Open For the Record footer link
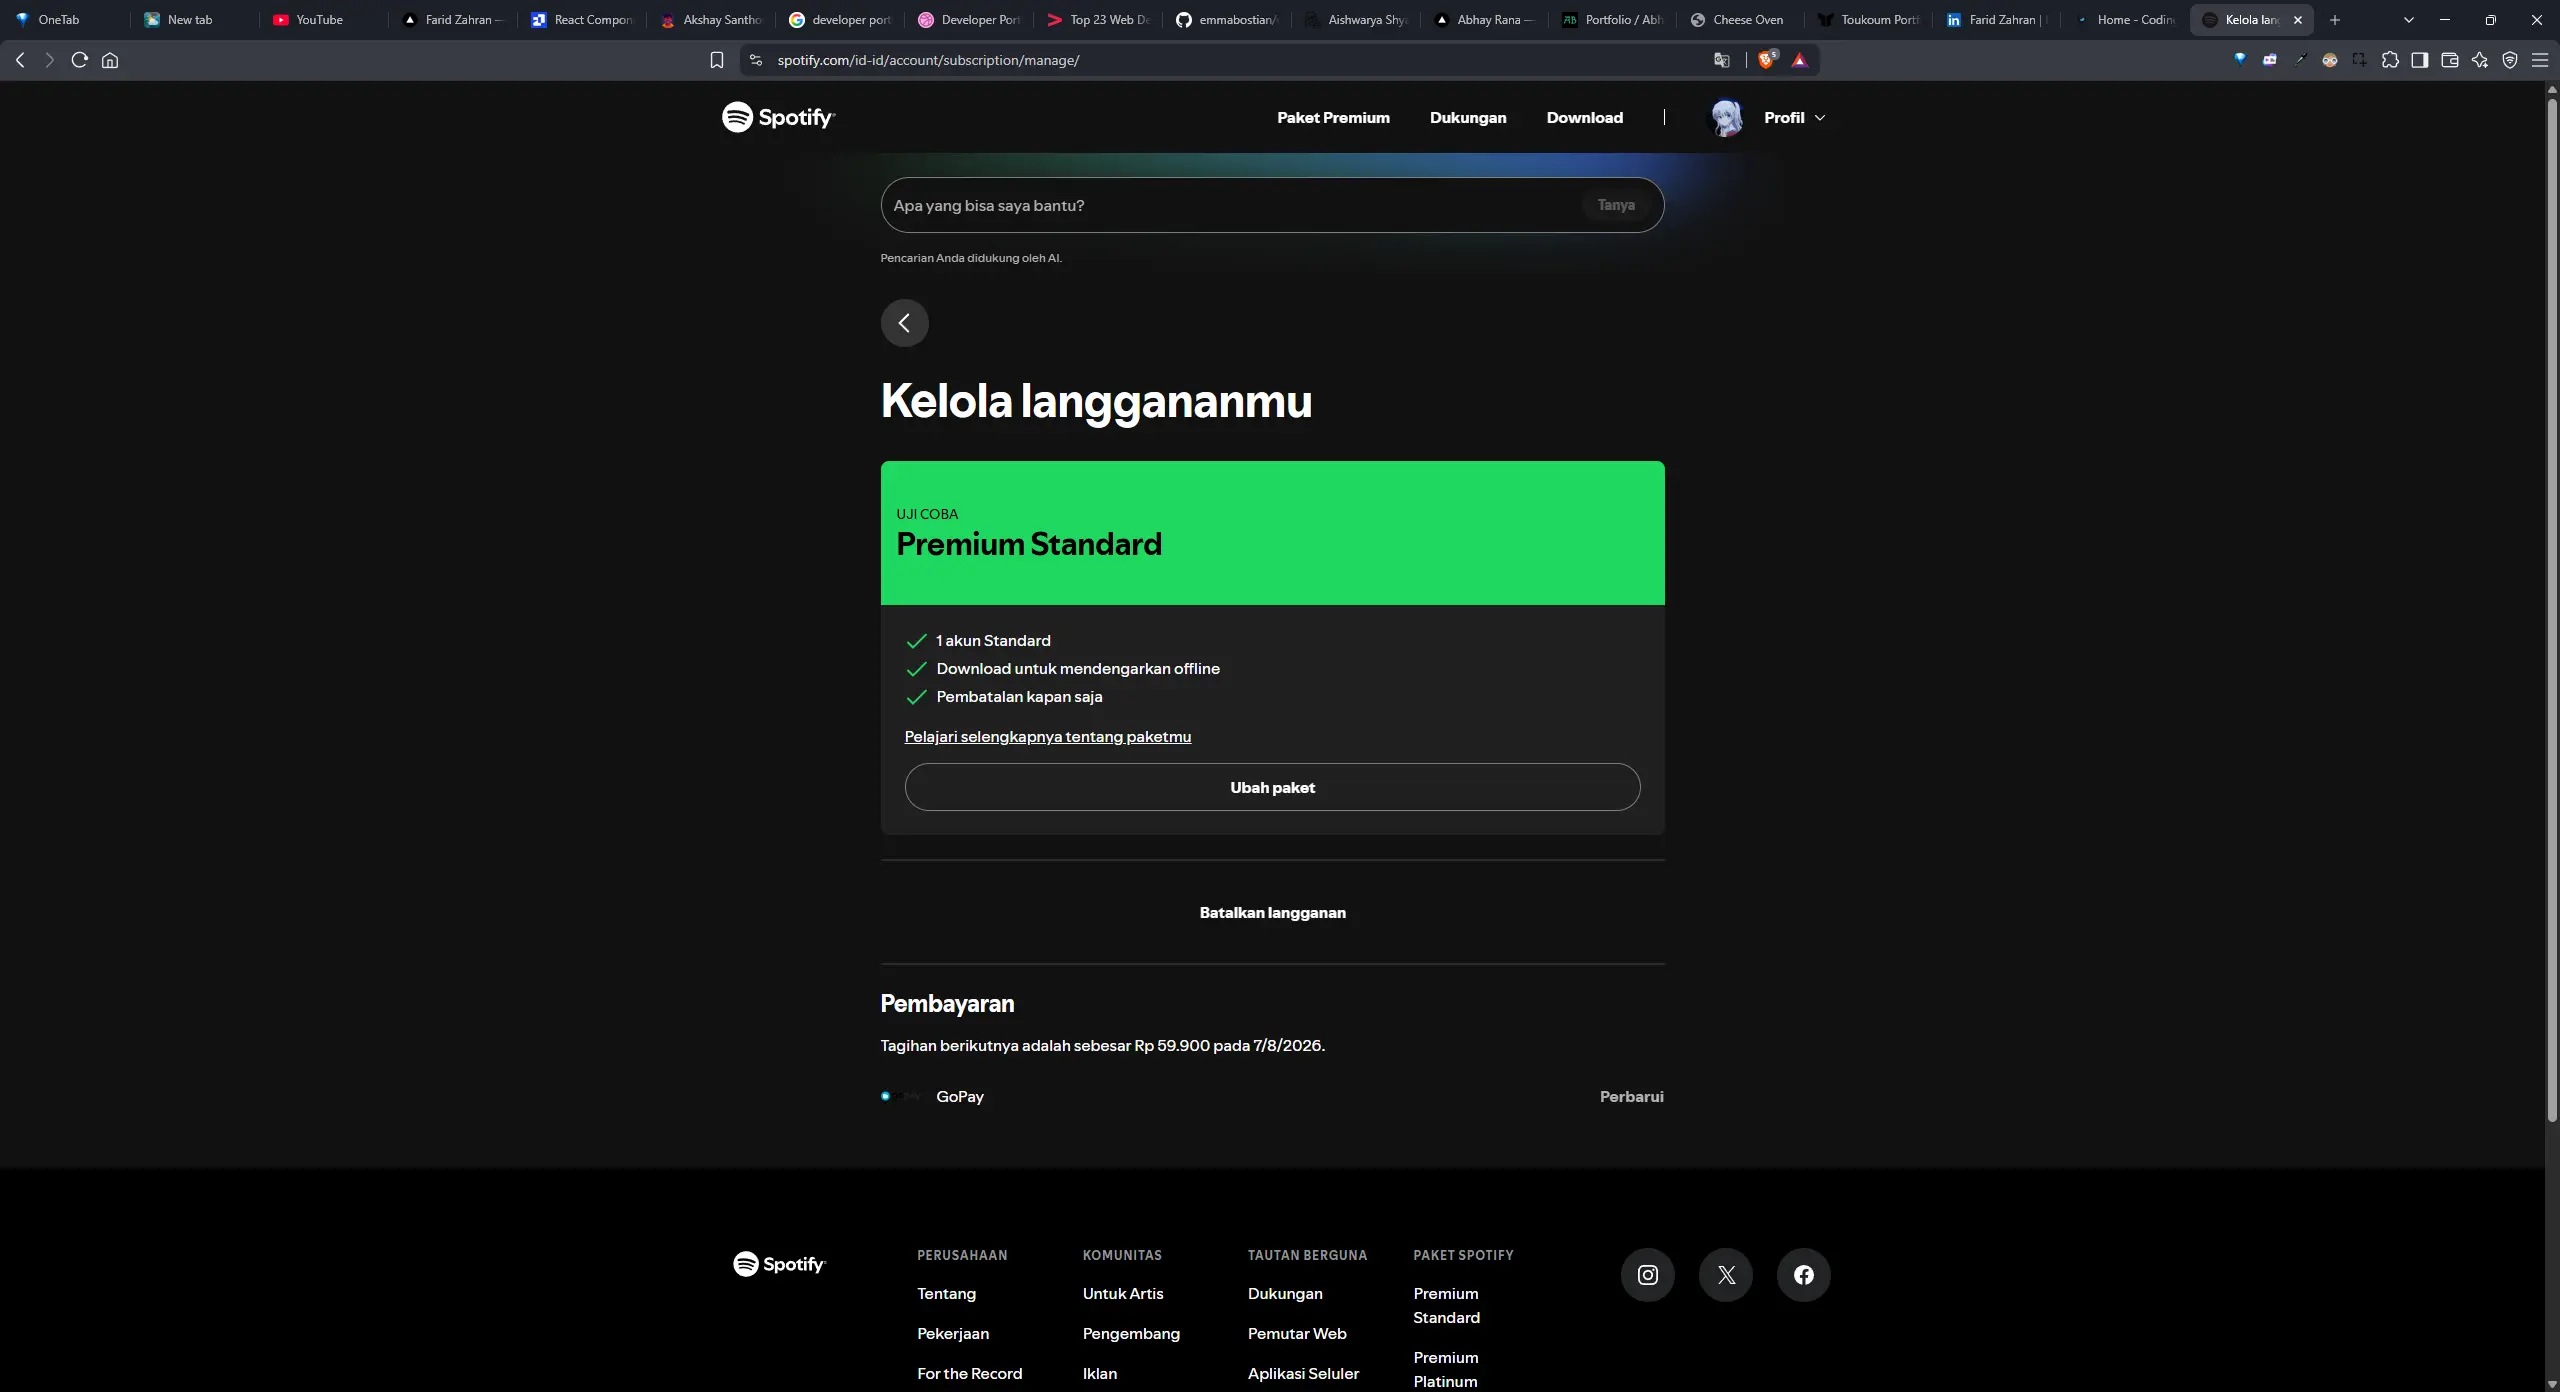The image size is (2560, 1392). [970, 1374]
